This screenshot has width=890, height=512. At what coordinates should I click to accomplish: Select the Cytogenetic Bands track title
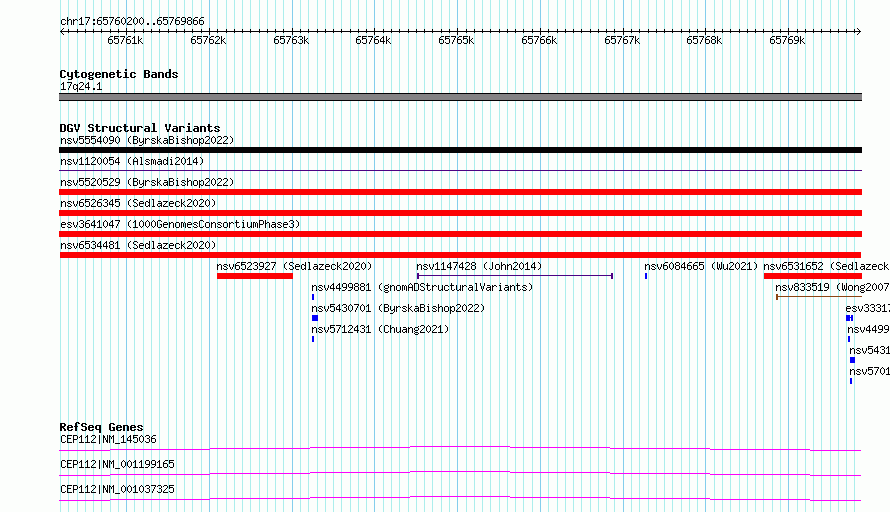(x=119, y=74)
